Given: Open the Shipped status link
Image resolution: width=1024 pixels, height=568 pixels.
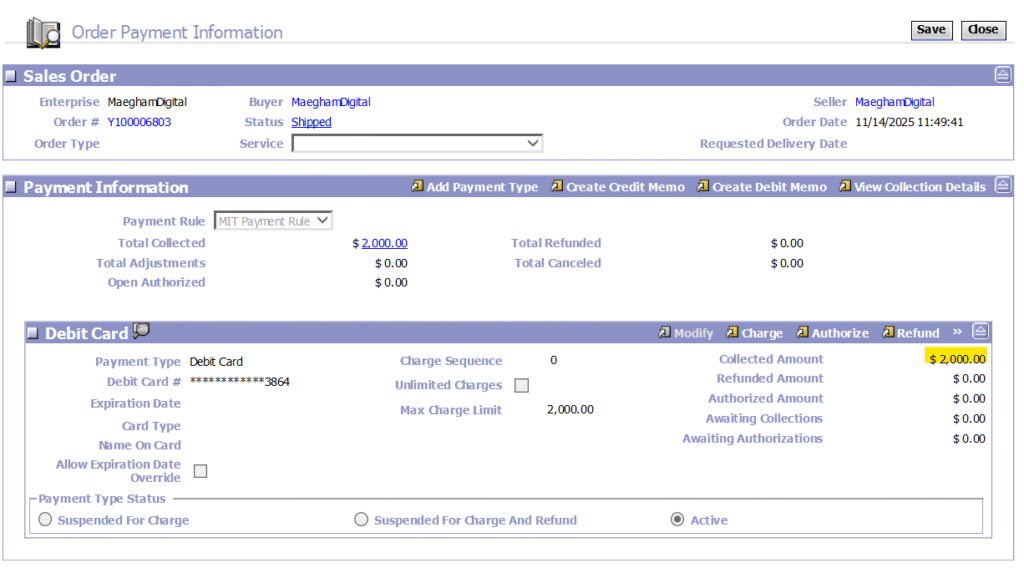Looking at the screenshot, I should pos(311,122).
